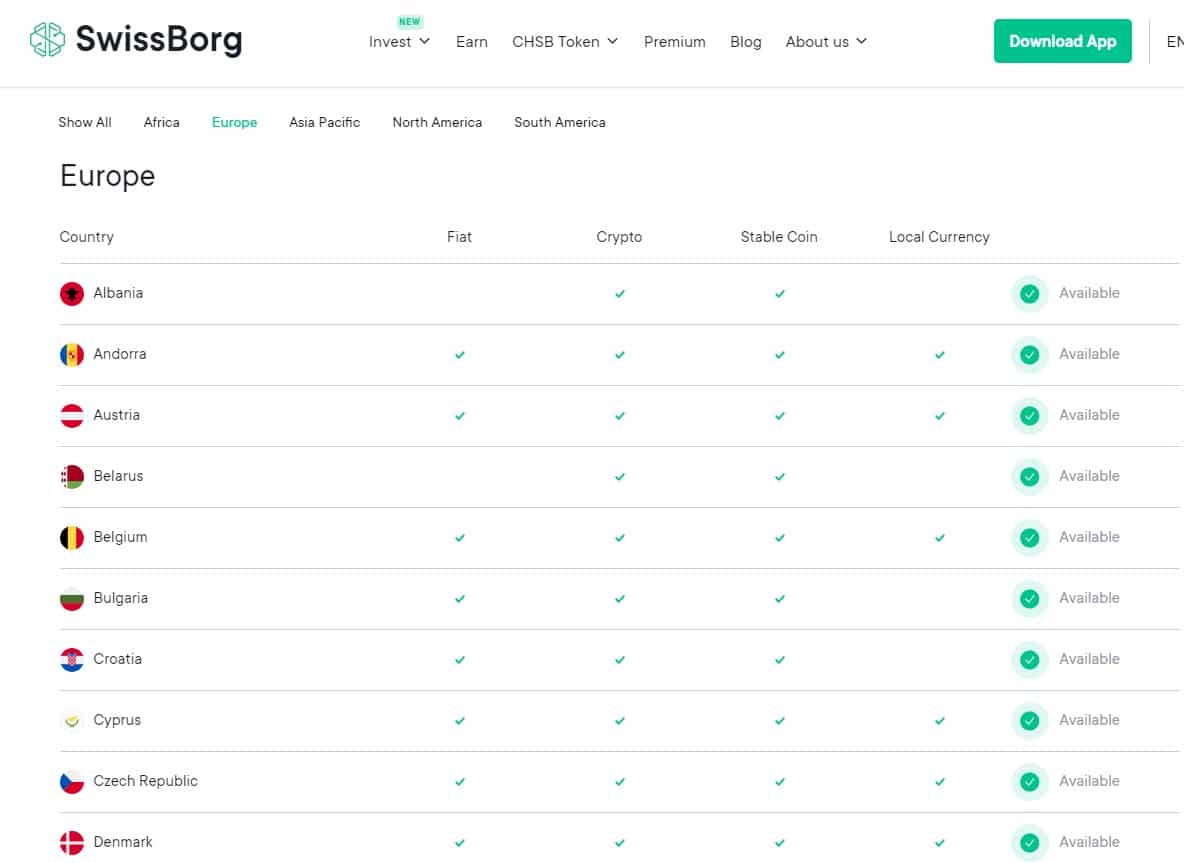Image resolution: width=1184 pixels, height=863 pixels.
Task: Expand the About us menu
Action: point(826,42)
